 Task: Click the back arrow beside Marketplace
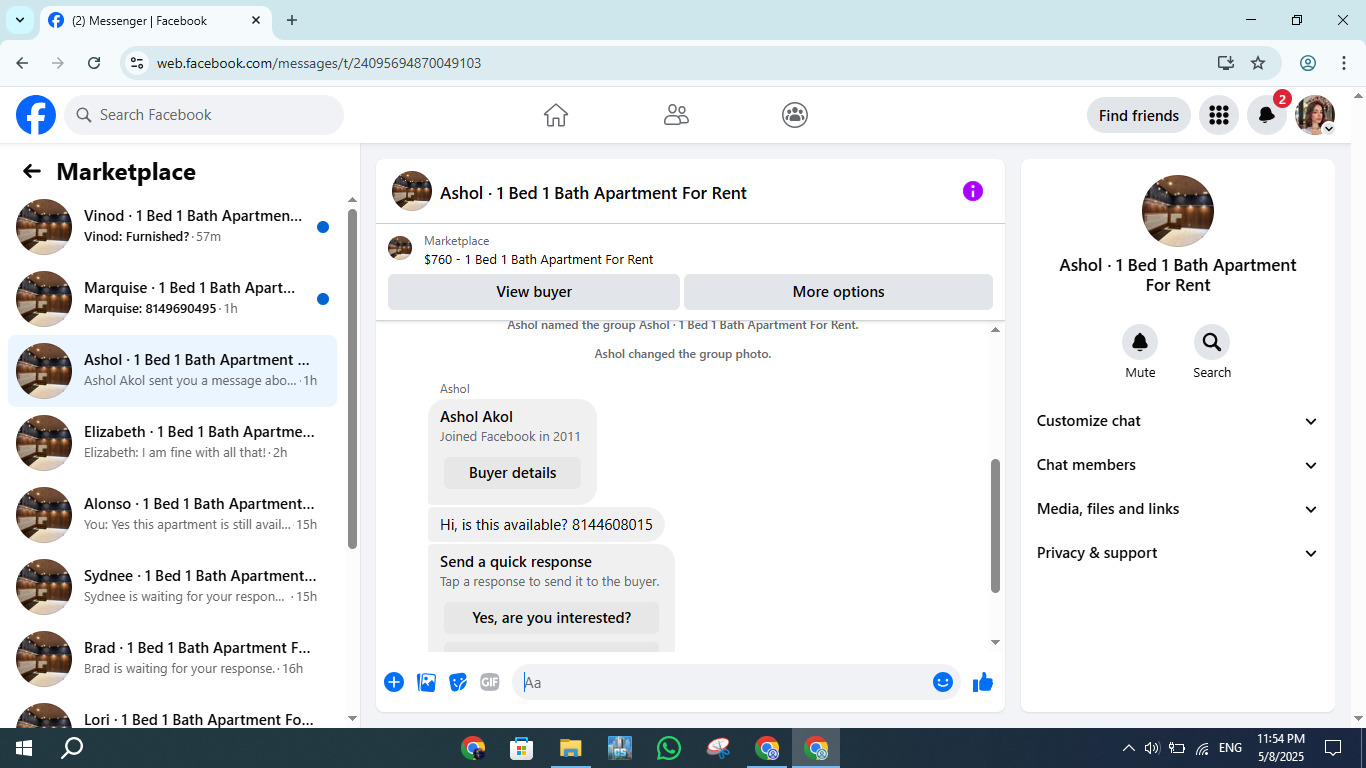32,171
